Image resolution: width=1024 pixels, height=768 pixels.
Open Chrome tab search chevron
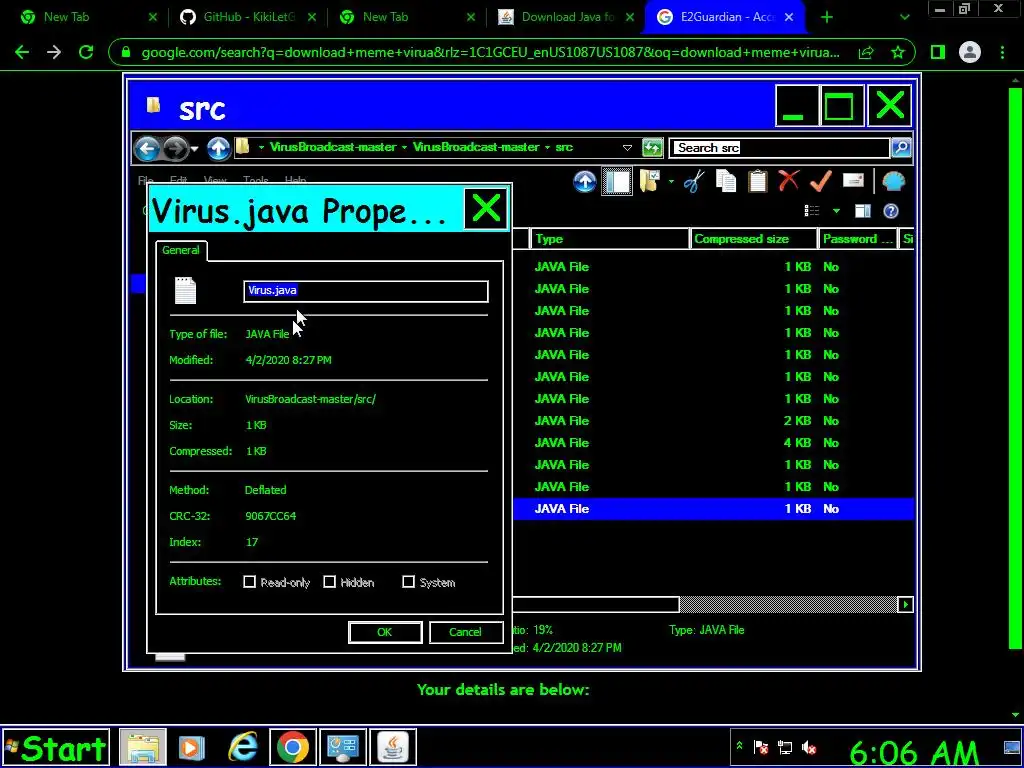[904, 18]
